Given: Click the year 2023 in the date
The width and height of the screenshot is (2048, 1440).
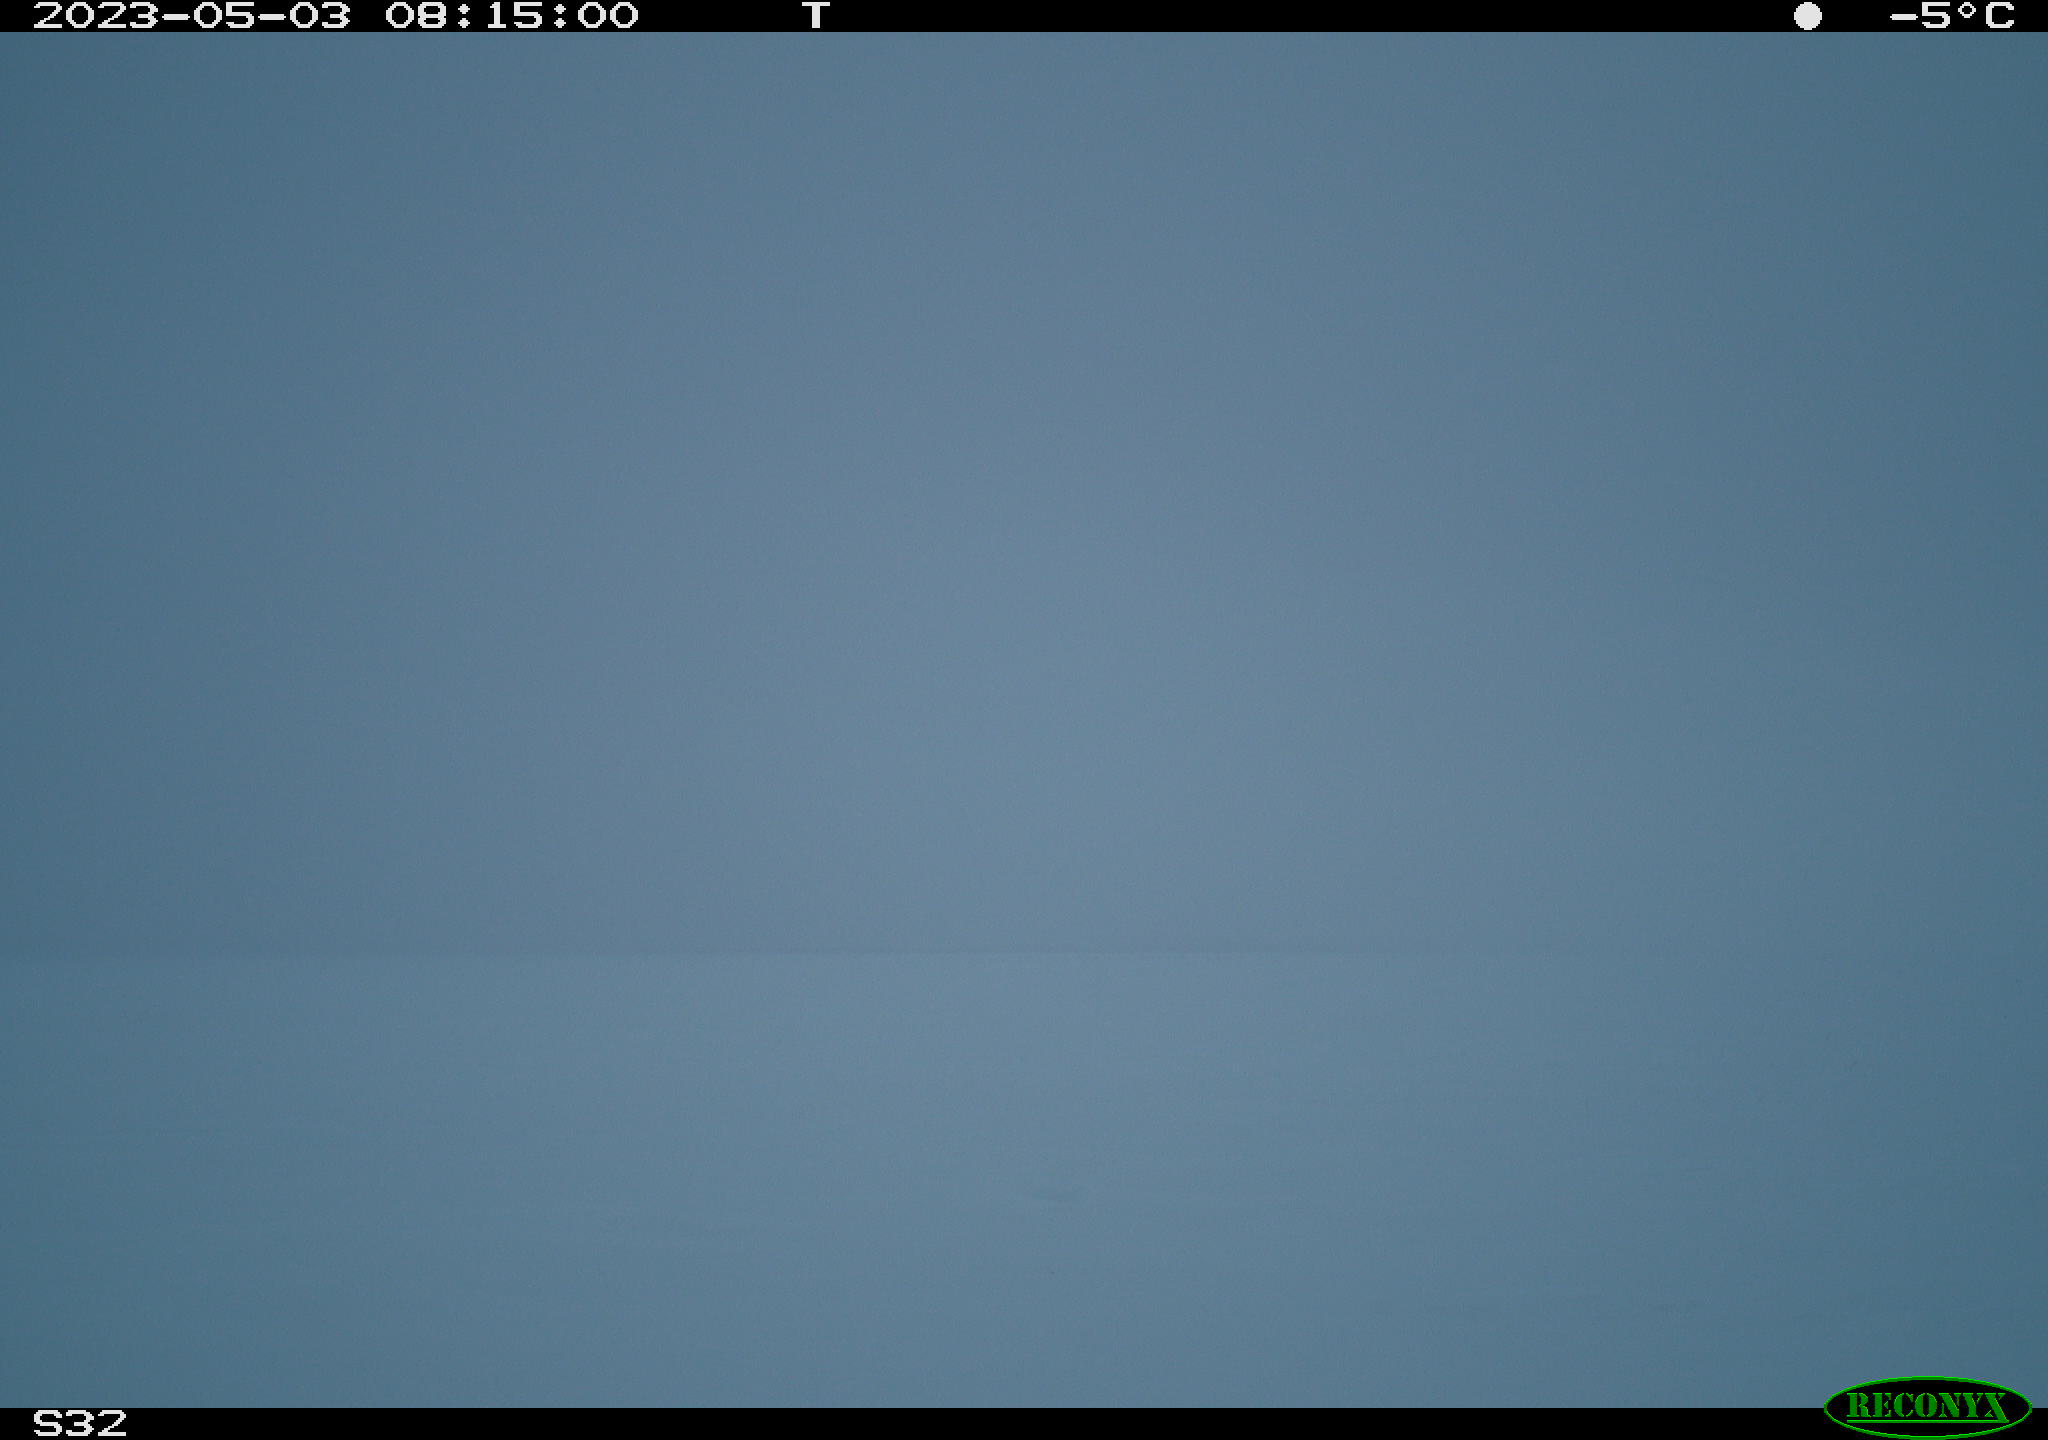Looking at the screenshot, I should [96, 16].
